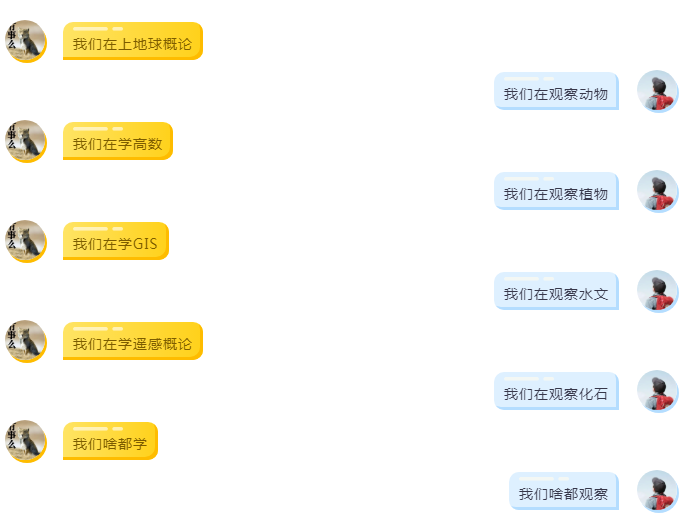Open the red-jacket avatar beside "我们在观察植物"
Image resolution: width=693 pixels, height=522 pixels.
[657, 191]
